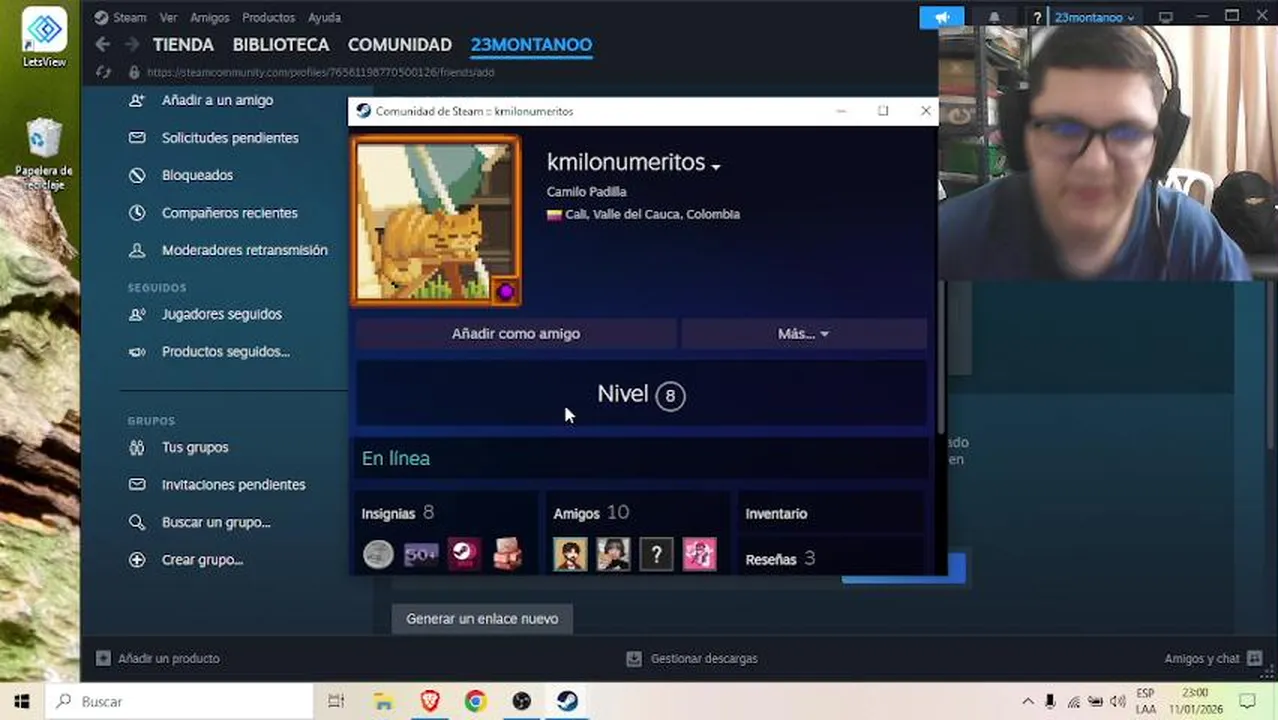1278x720 pixels.
Task: Click the taskbar volume speaker icon
Action: pos(1117,701)
